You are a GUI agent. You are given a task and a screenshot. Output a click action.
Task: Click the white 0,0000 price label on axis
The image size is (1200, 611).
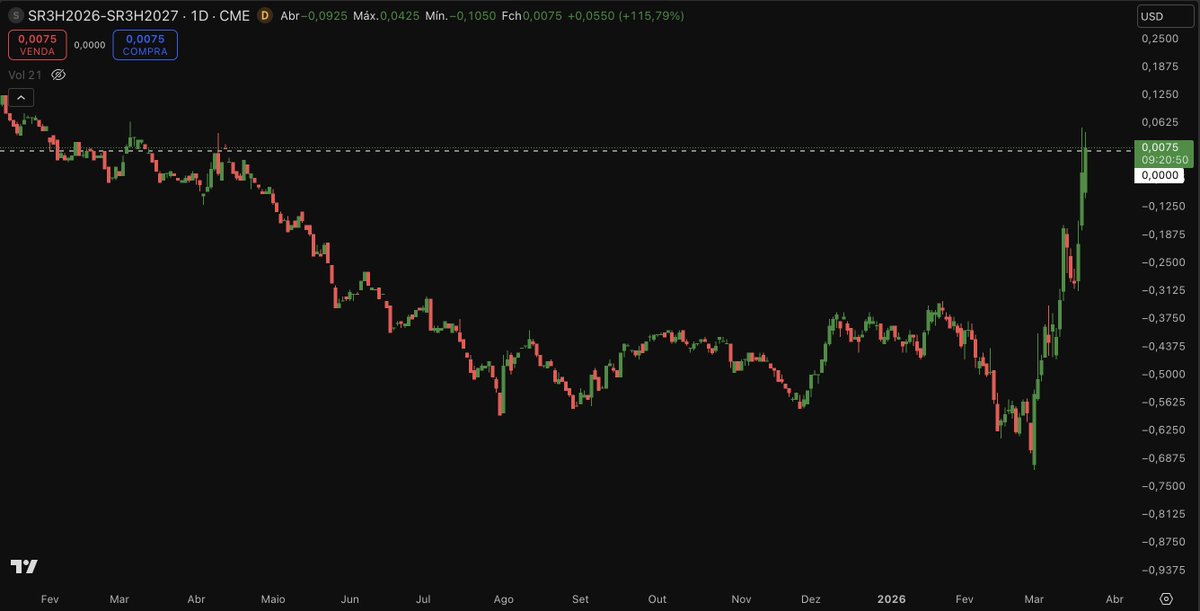[1159, 175]
